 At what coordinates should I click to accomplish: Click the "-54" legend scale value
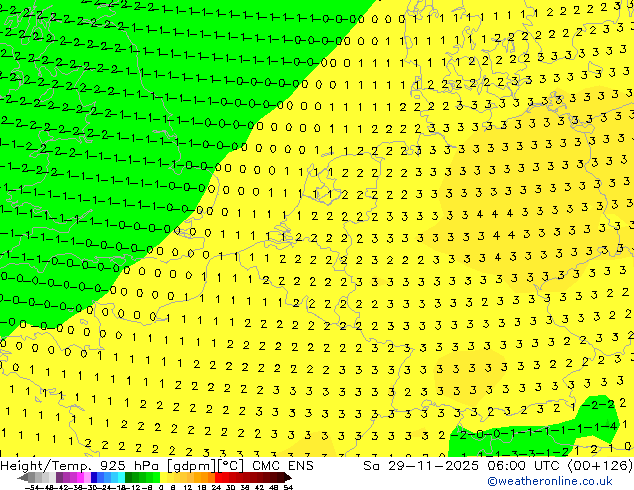coord(32,488)
